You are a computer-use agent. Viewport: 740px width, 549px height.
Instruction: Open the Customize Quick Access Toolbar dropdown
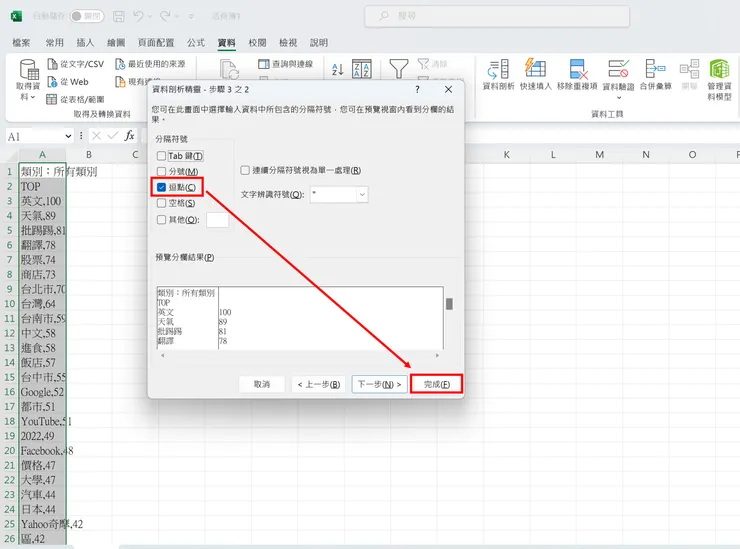[192, 17]
